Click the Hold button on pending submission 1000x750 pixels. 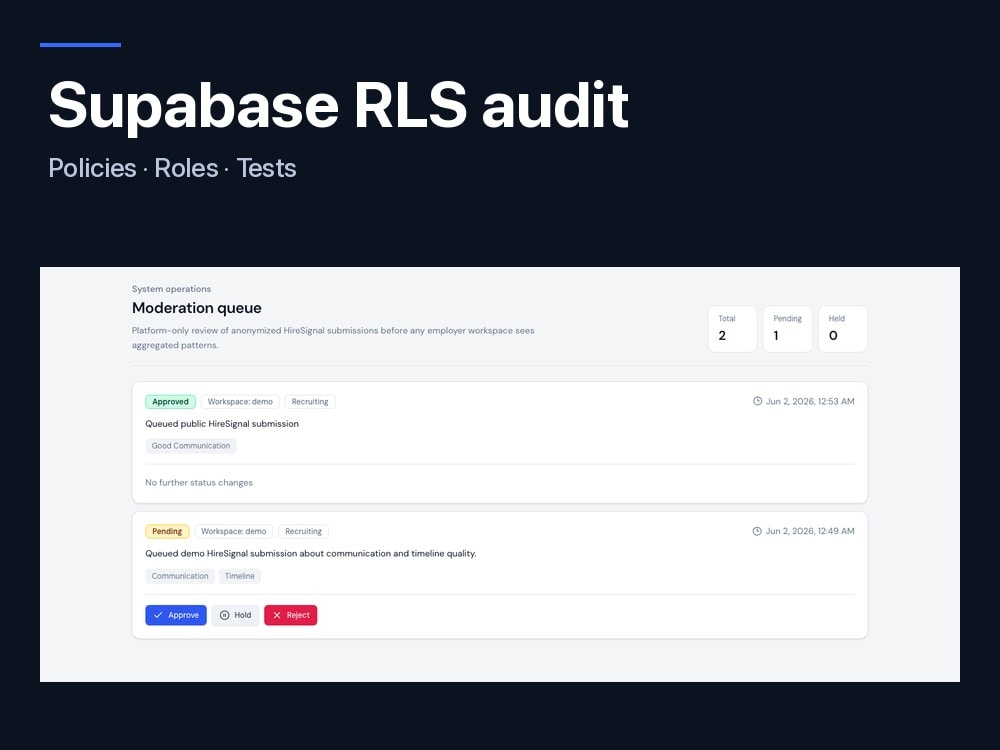pos(235,615)
